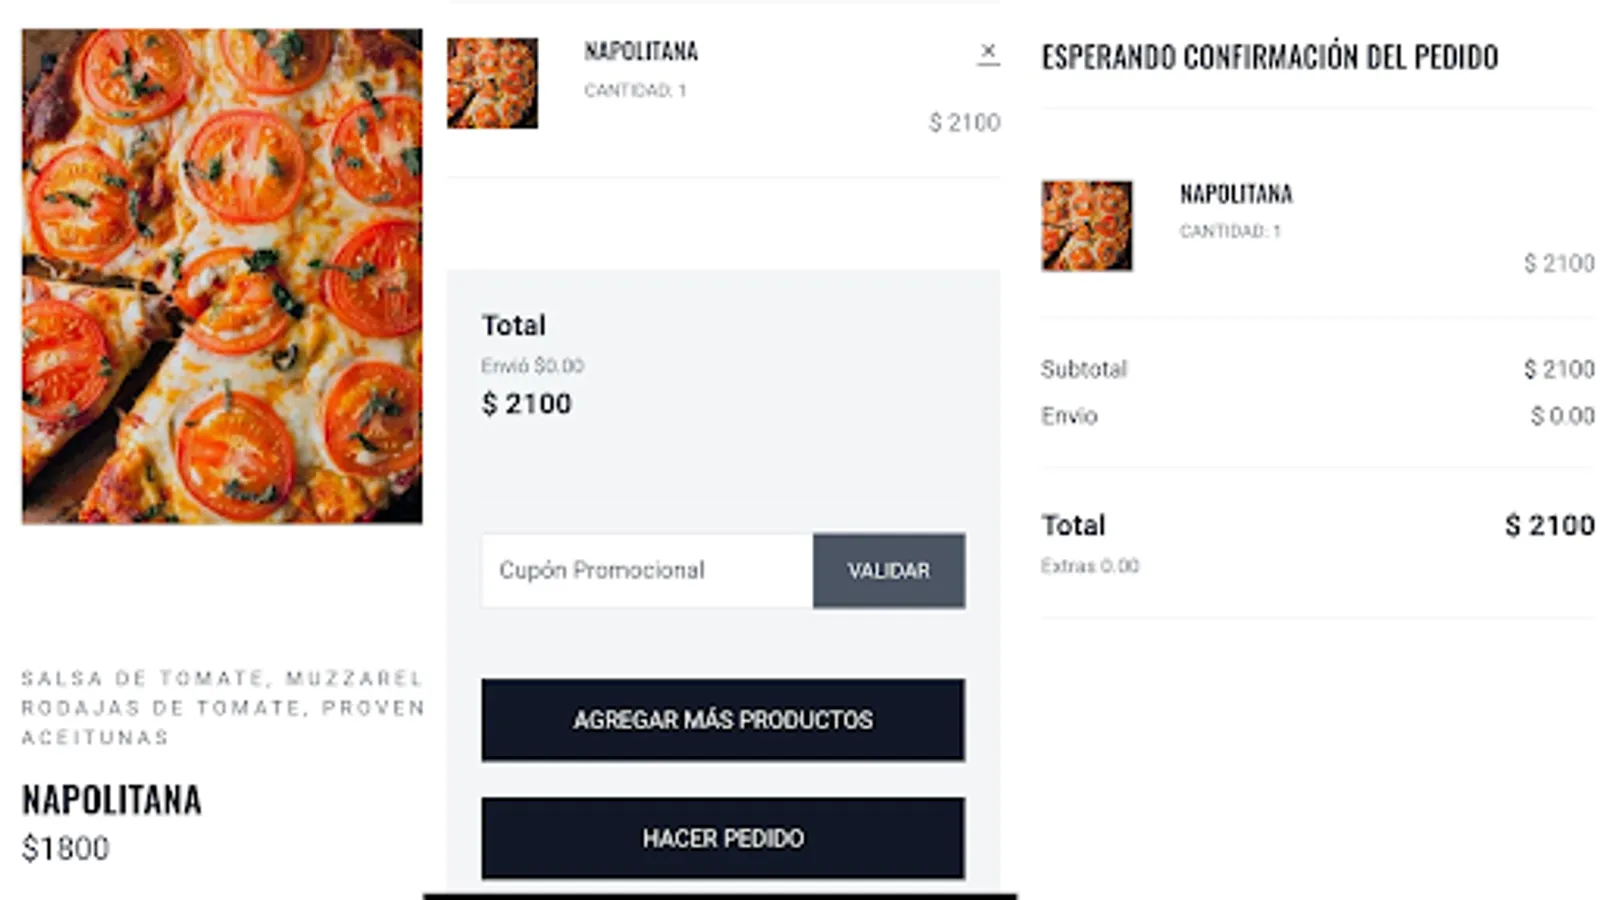Click the Envío row in order summary
This screenshot has height=900, width=1600.
coord(1316,416)
